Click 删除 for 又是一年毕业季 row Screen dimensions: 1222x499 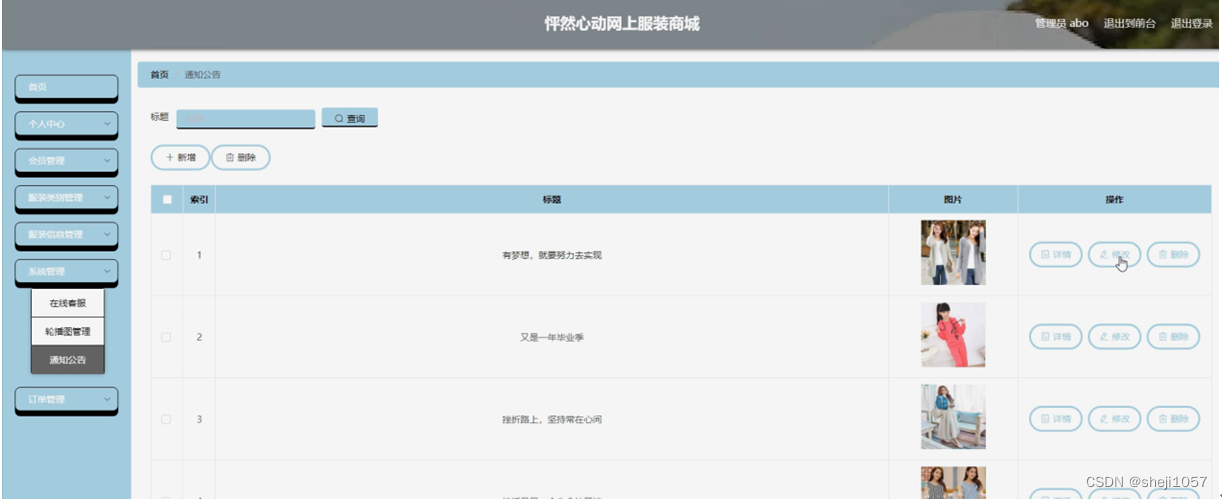pyautogui.click(x=1173, y=337)
